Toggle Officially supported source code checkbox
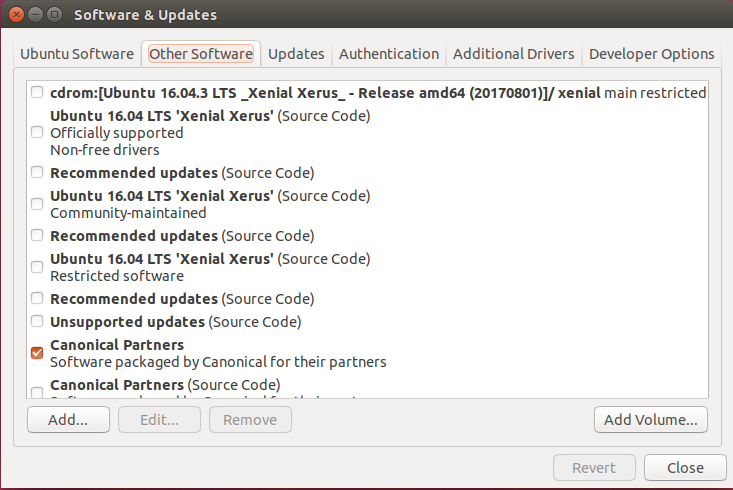The width and height of the screenshot is (733, 490). (37, 132)
